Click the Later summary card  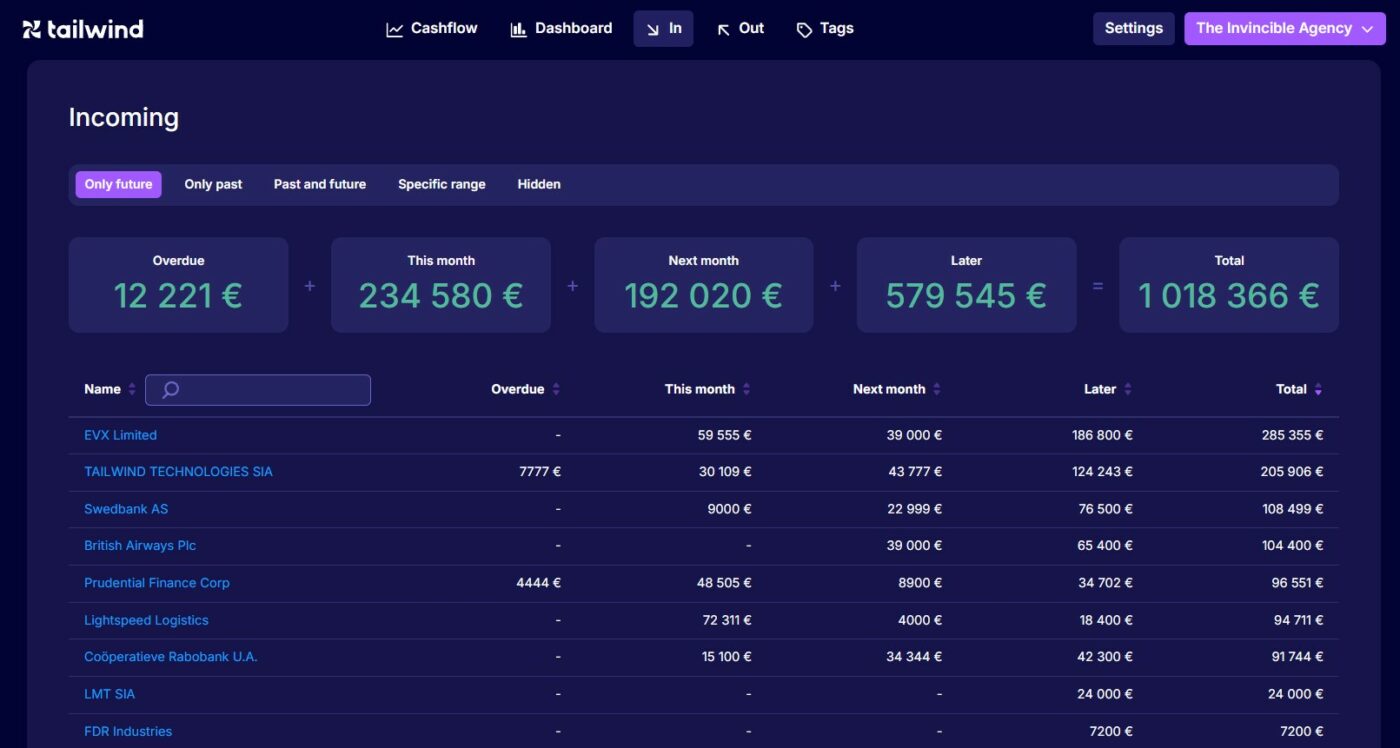966,285
